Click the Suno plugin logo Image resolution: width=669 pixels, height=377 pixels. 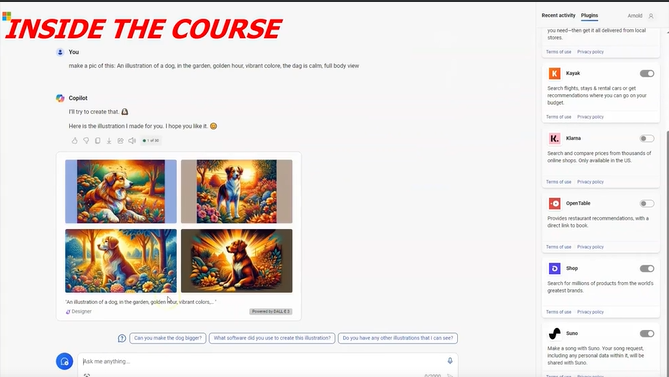(555, 334)
